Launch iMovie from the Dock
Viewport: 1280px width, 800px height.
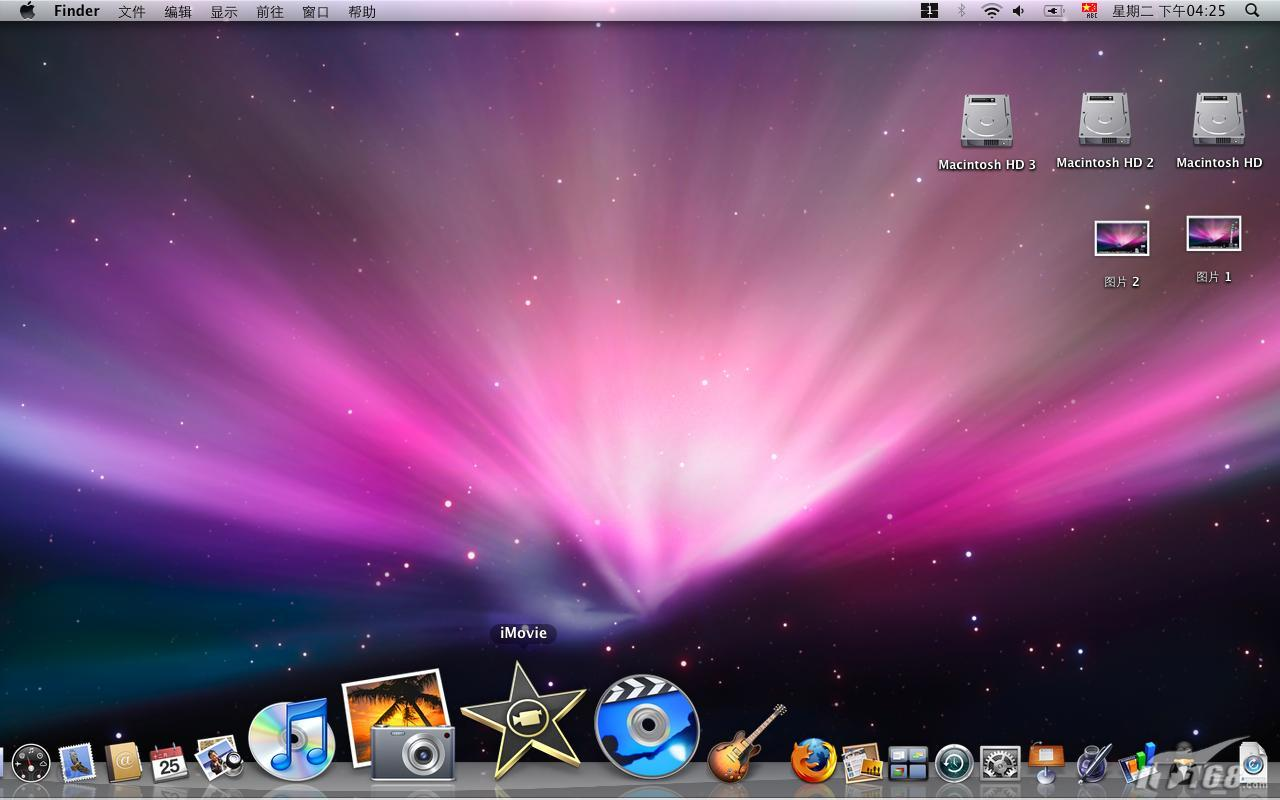click(x=523, y=720)
